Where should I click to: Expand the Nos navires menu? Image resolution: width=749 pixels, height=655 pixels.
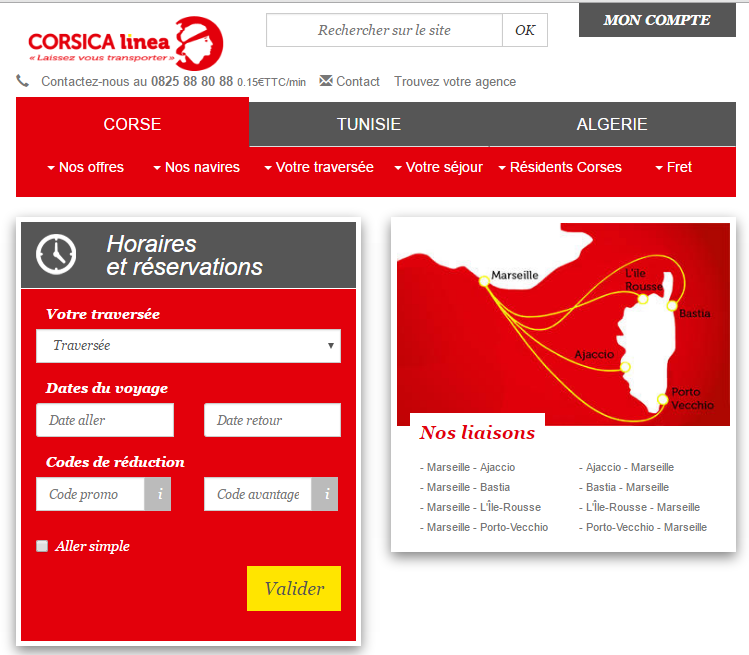pyautogui.click(x=196, y=167)
